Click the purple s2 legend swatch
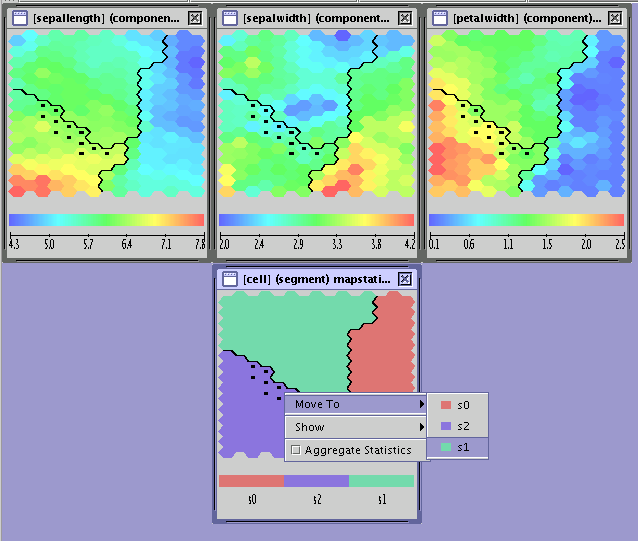Viewport: 638px width, 541px height. [316, 481]
